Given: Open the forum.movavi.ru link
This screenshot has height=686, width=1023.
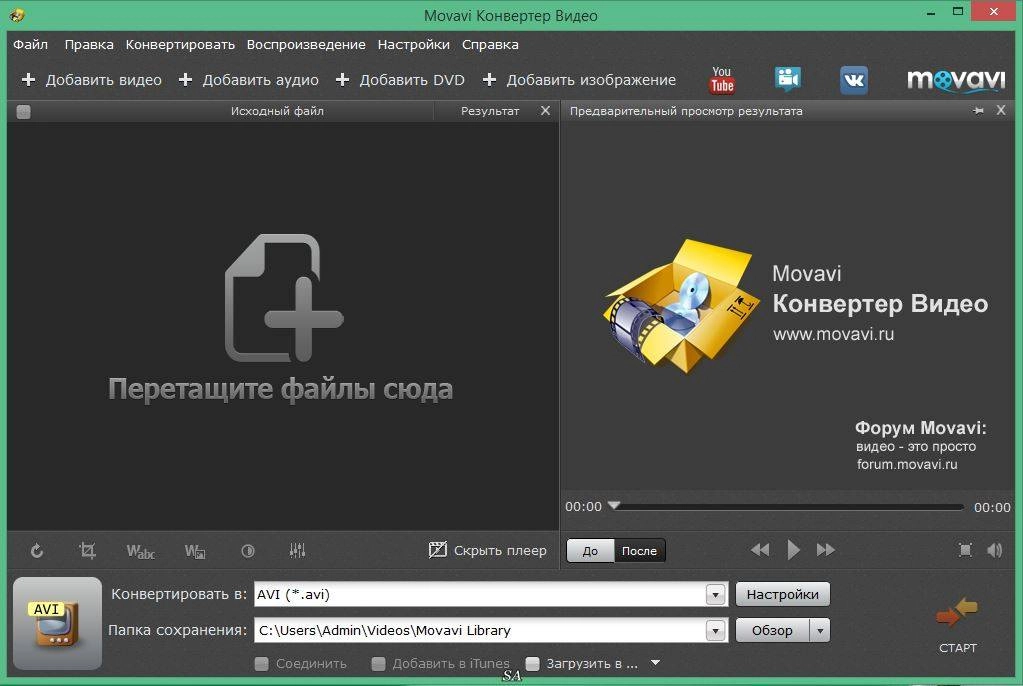Looking at the screenshot, I should point(907,464).
